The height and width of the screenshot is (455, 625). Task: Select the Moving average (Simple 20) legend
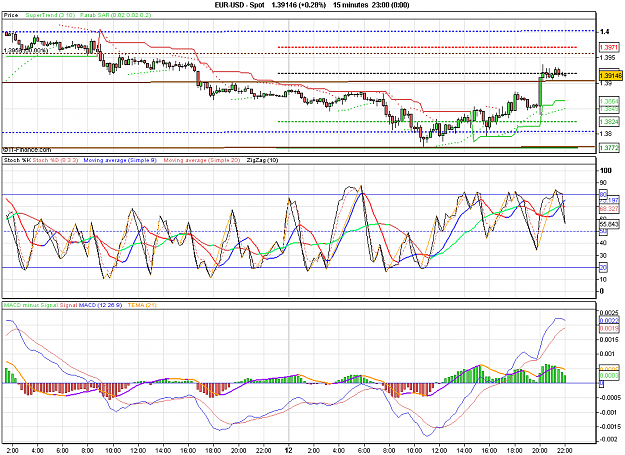(202, 160)
